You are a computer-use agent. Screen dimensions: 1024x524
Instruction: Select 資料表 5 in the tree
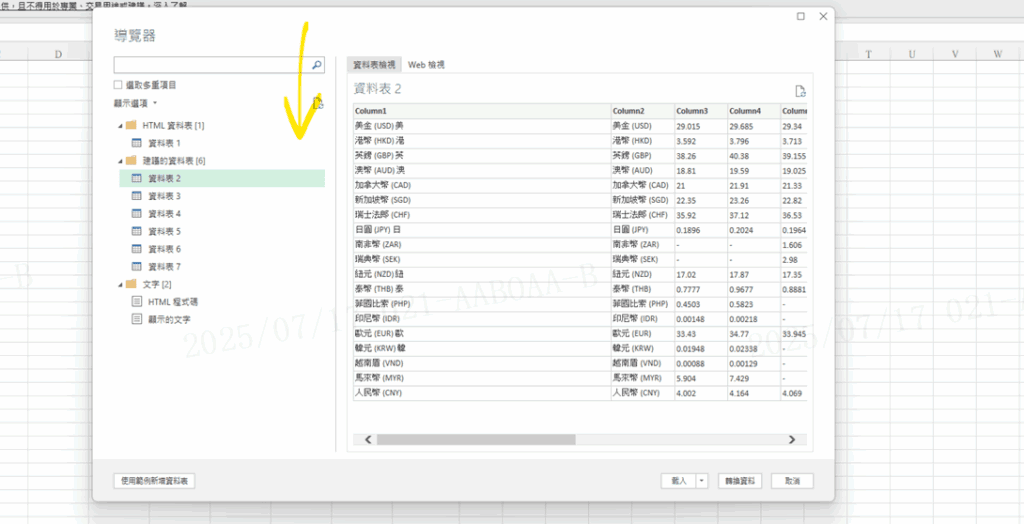pyautogui.click(x=164, y=231)
